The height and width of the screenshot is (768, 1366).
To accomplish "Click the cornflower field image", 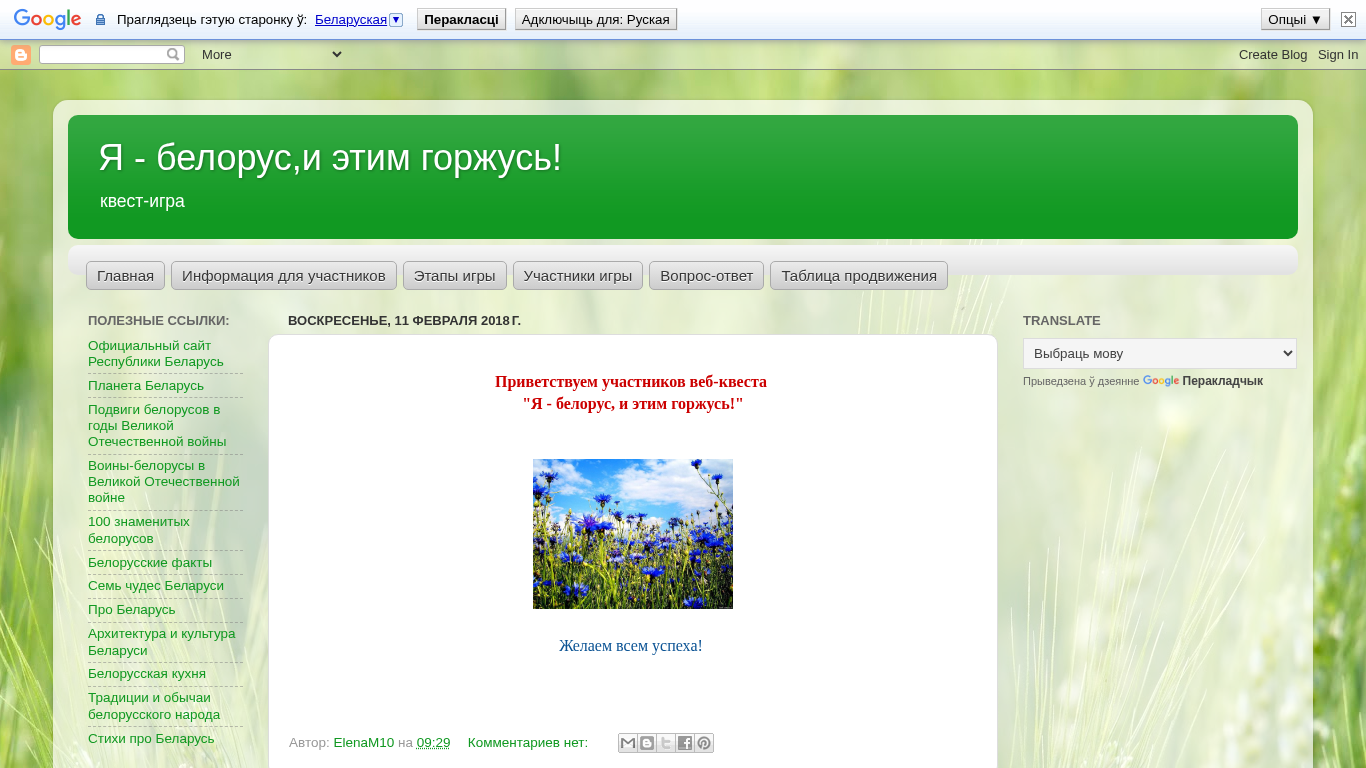I will click(632, 533).
